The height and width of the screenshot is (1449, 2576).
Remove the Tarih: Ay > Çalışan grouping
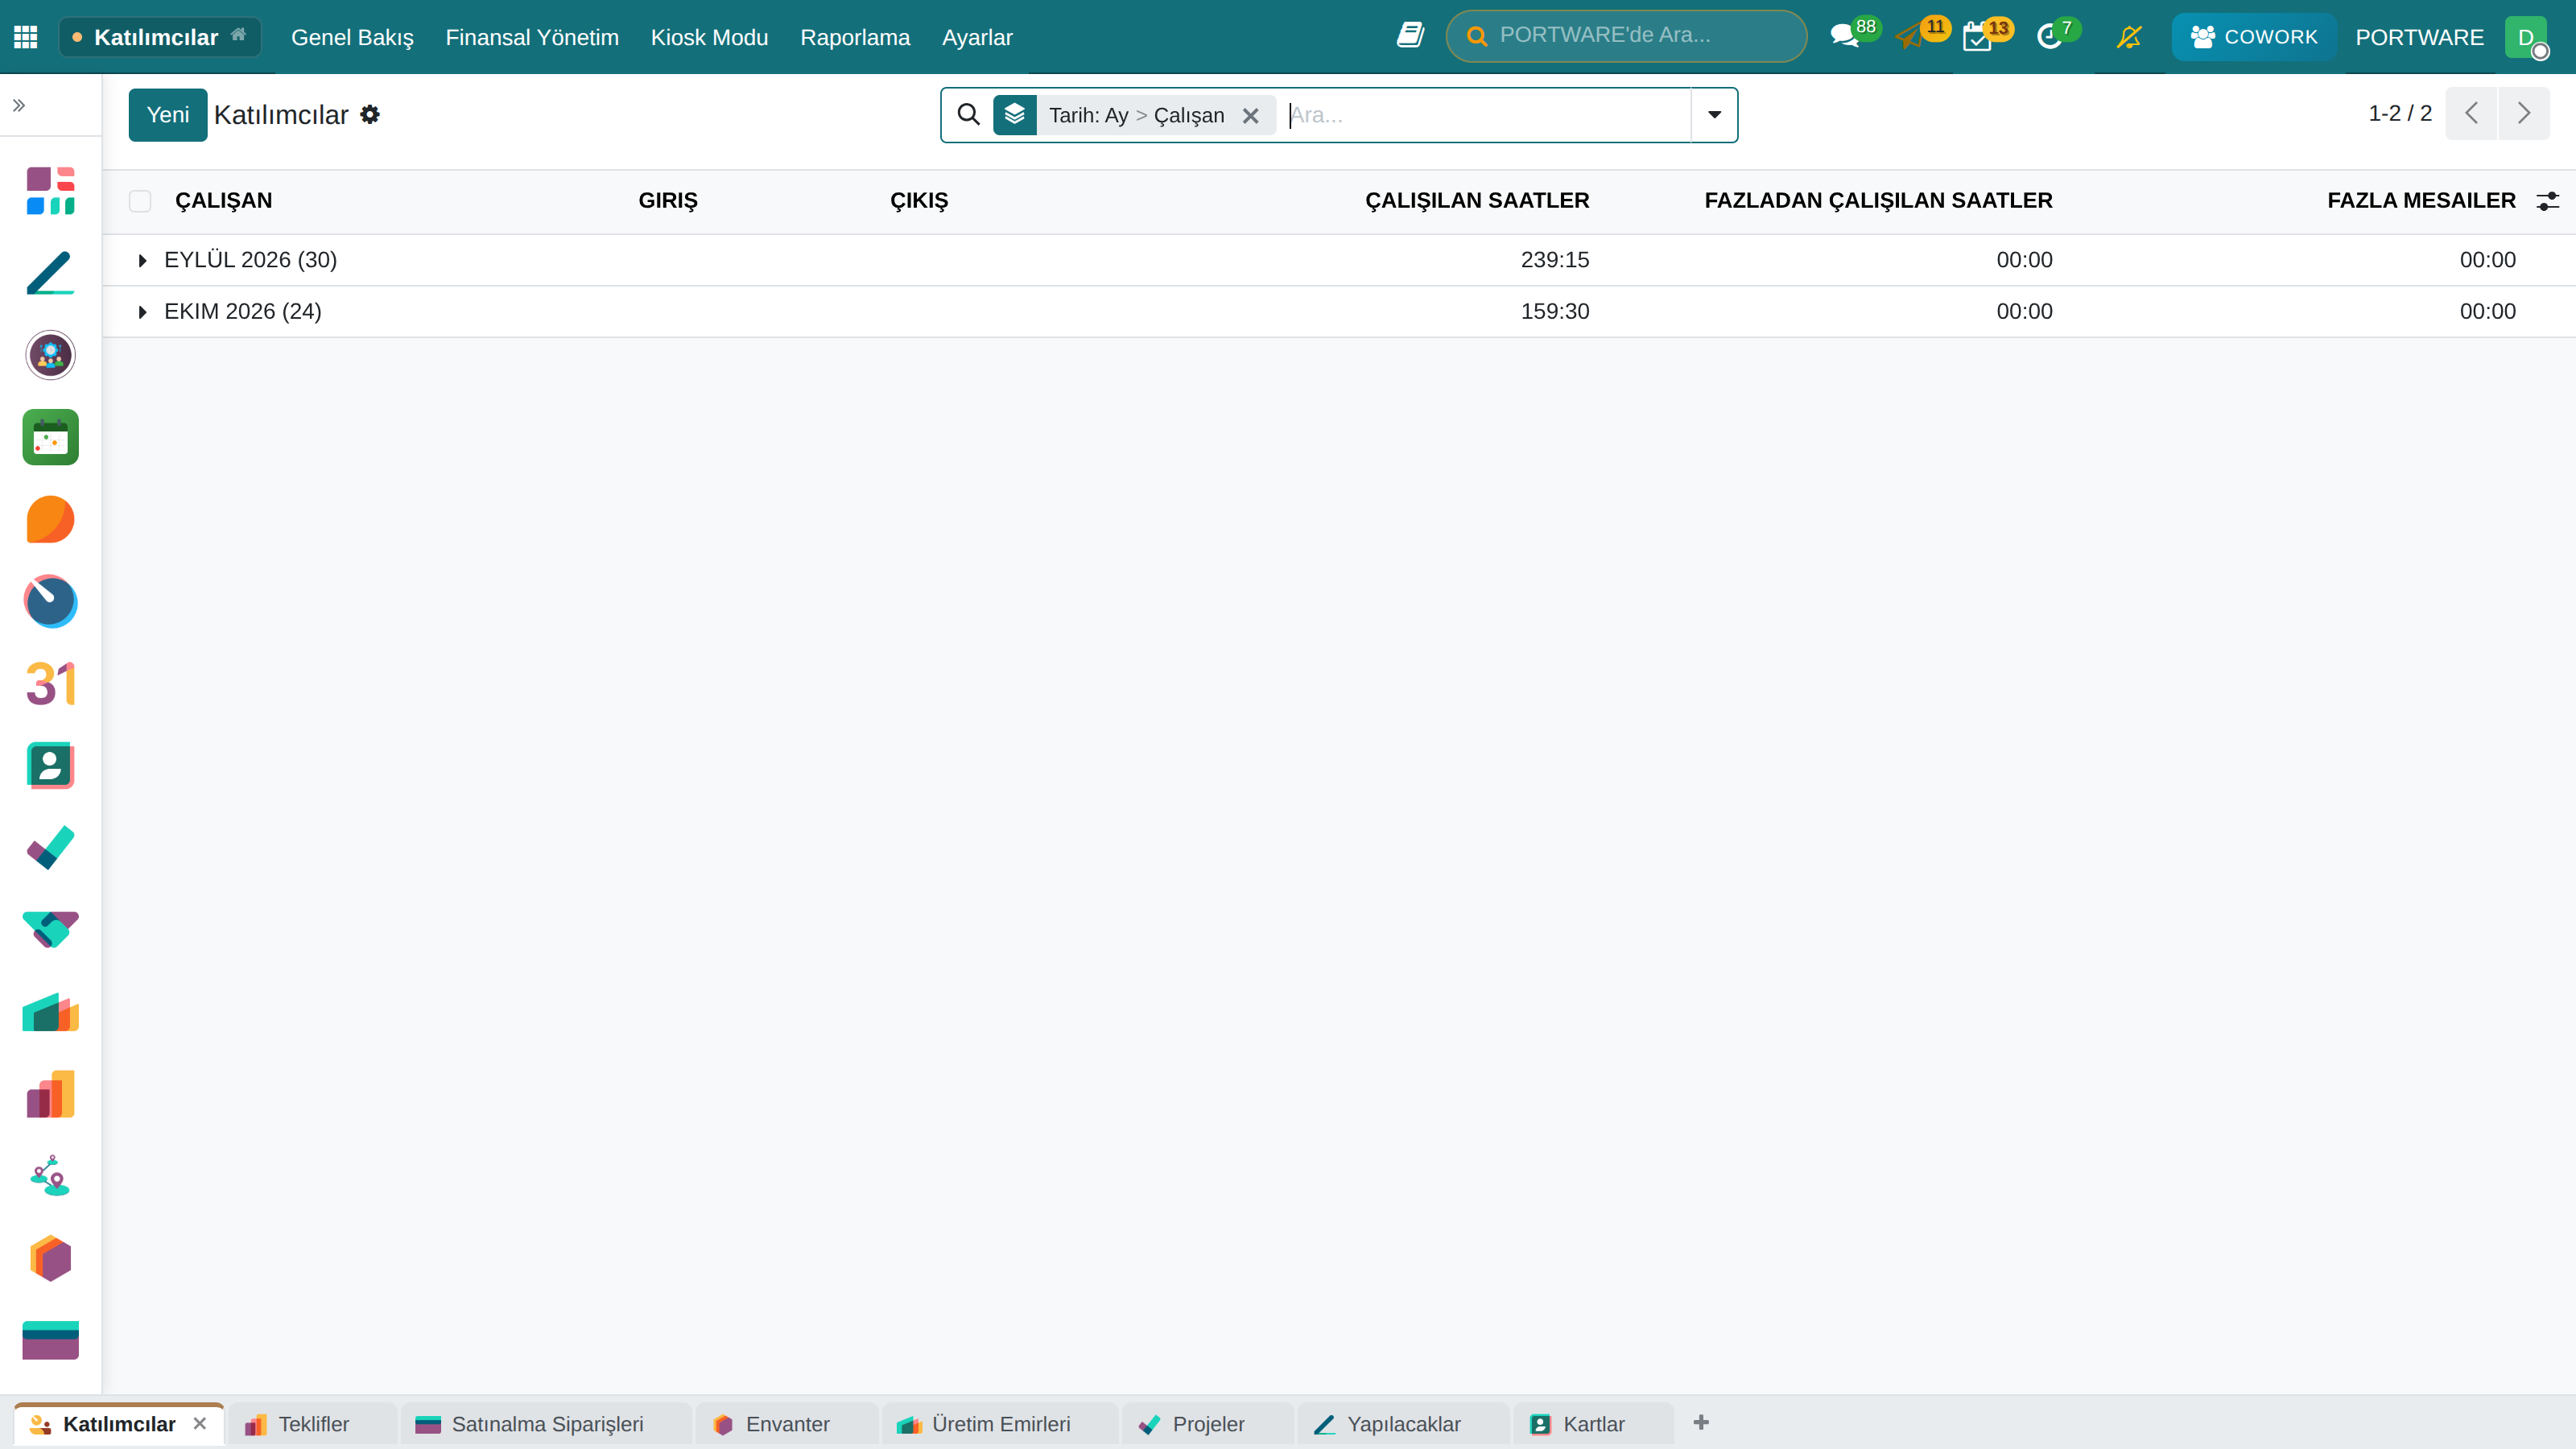[x=1250, y=116]
